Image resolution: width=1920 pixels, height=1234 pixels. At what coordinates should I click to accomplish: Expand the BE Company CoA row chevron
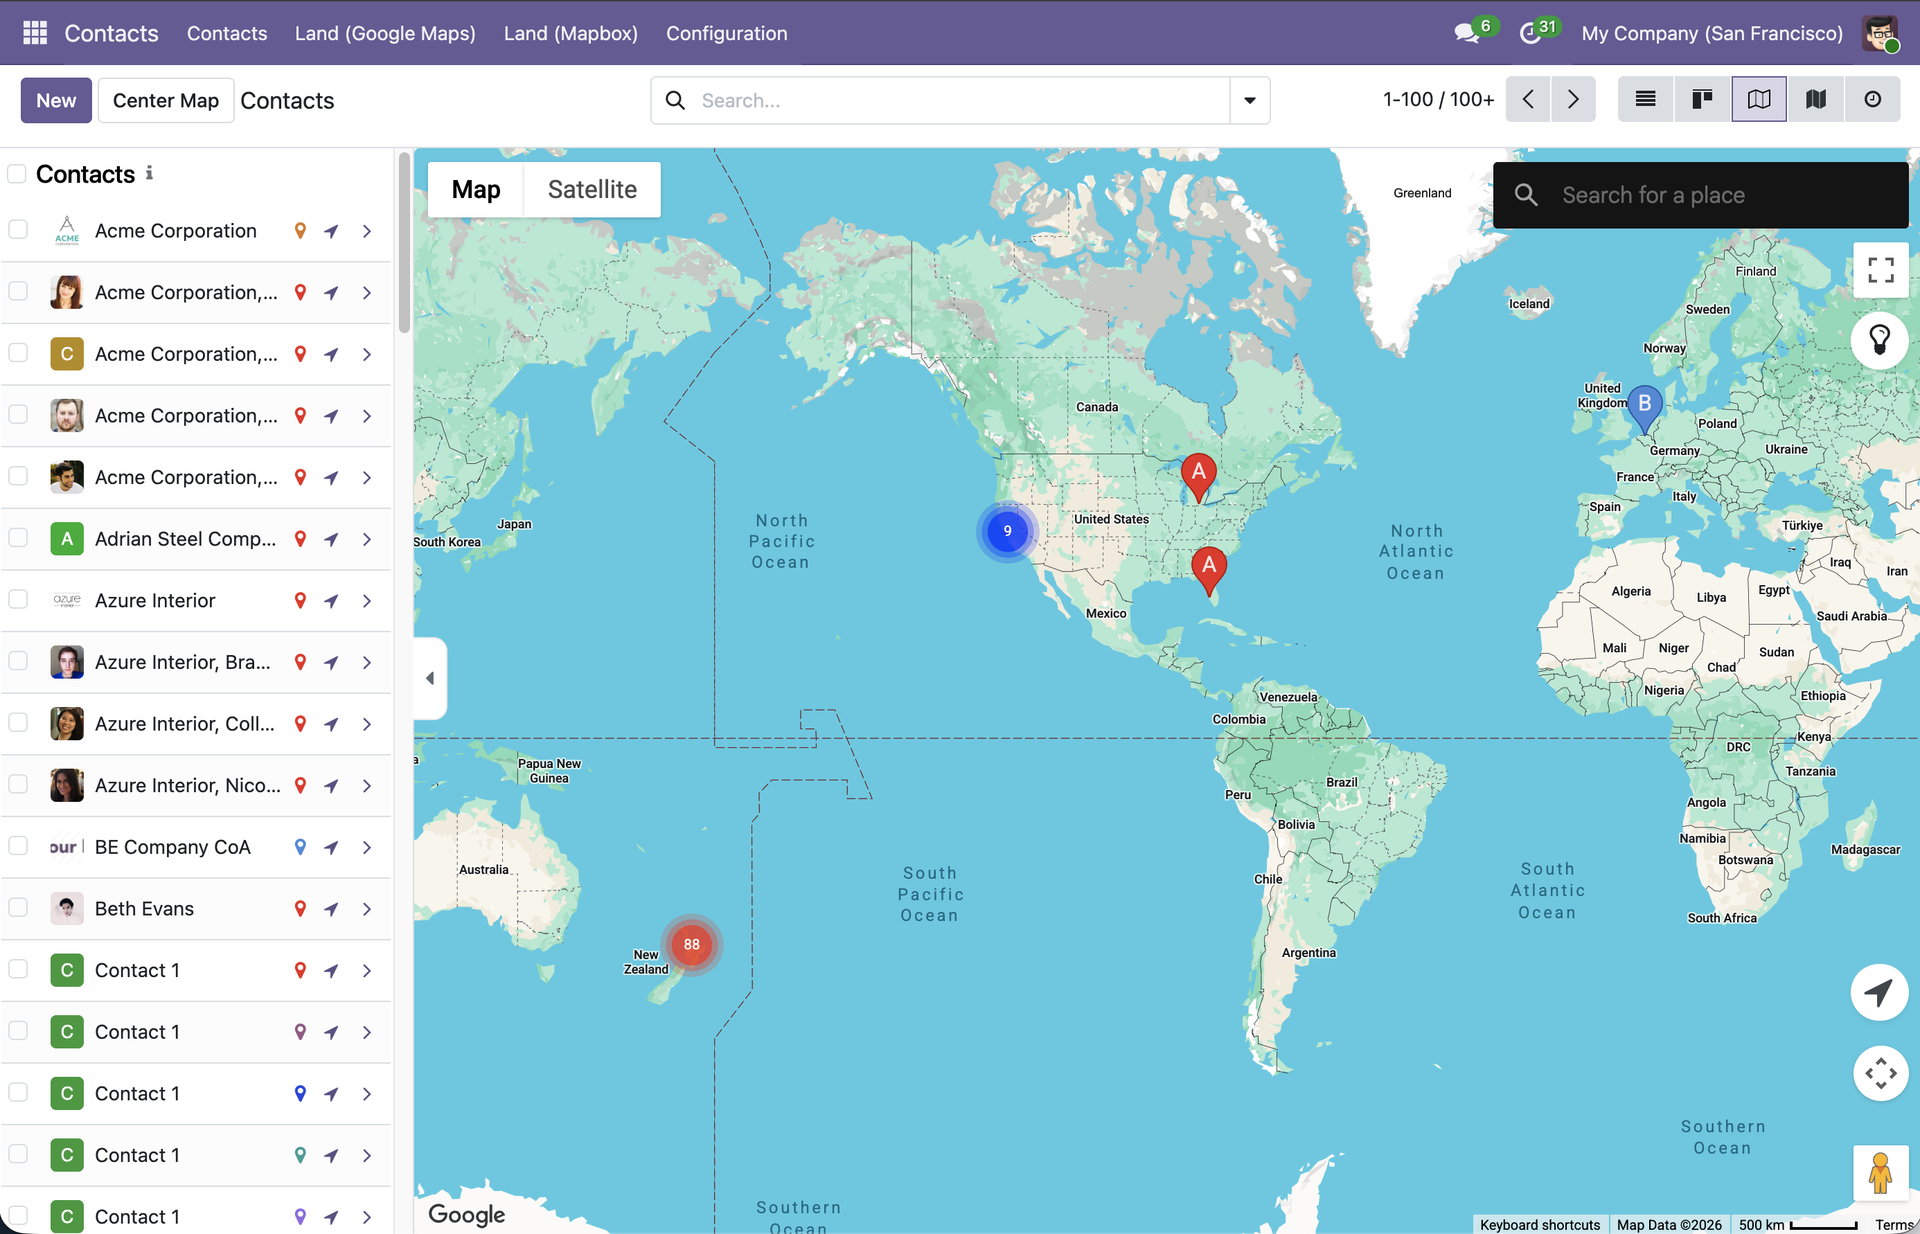pyautogui.click(x=367, y=847)
